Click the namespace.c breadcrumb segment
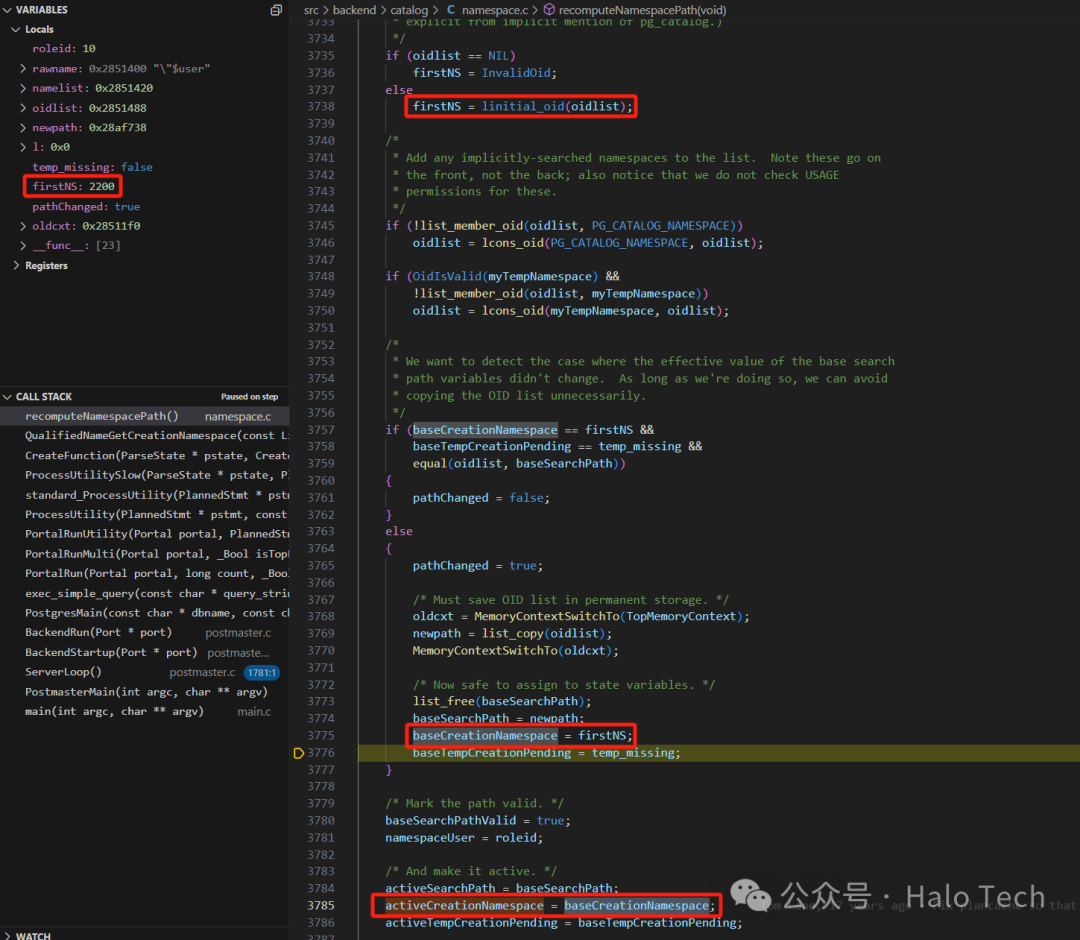1080x940 pixels. 495,10
